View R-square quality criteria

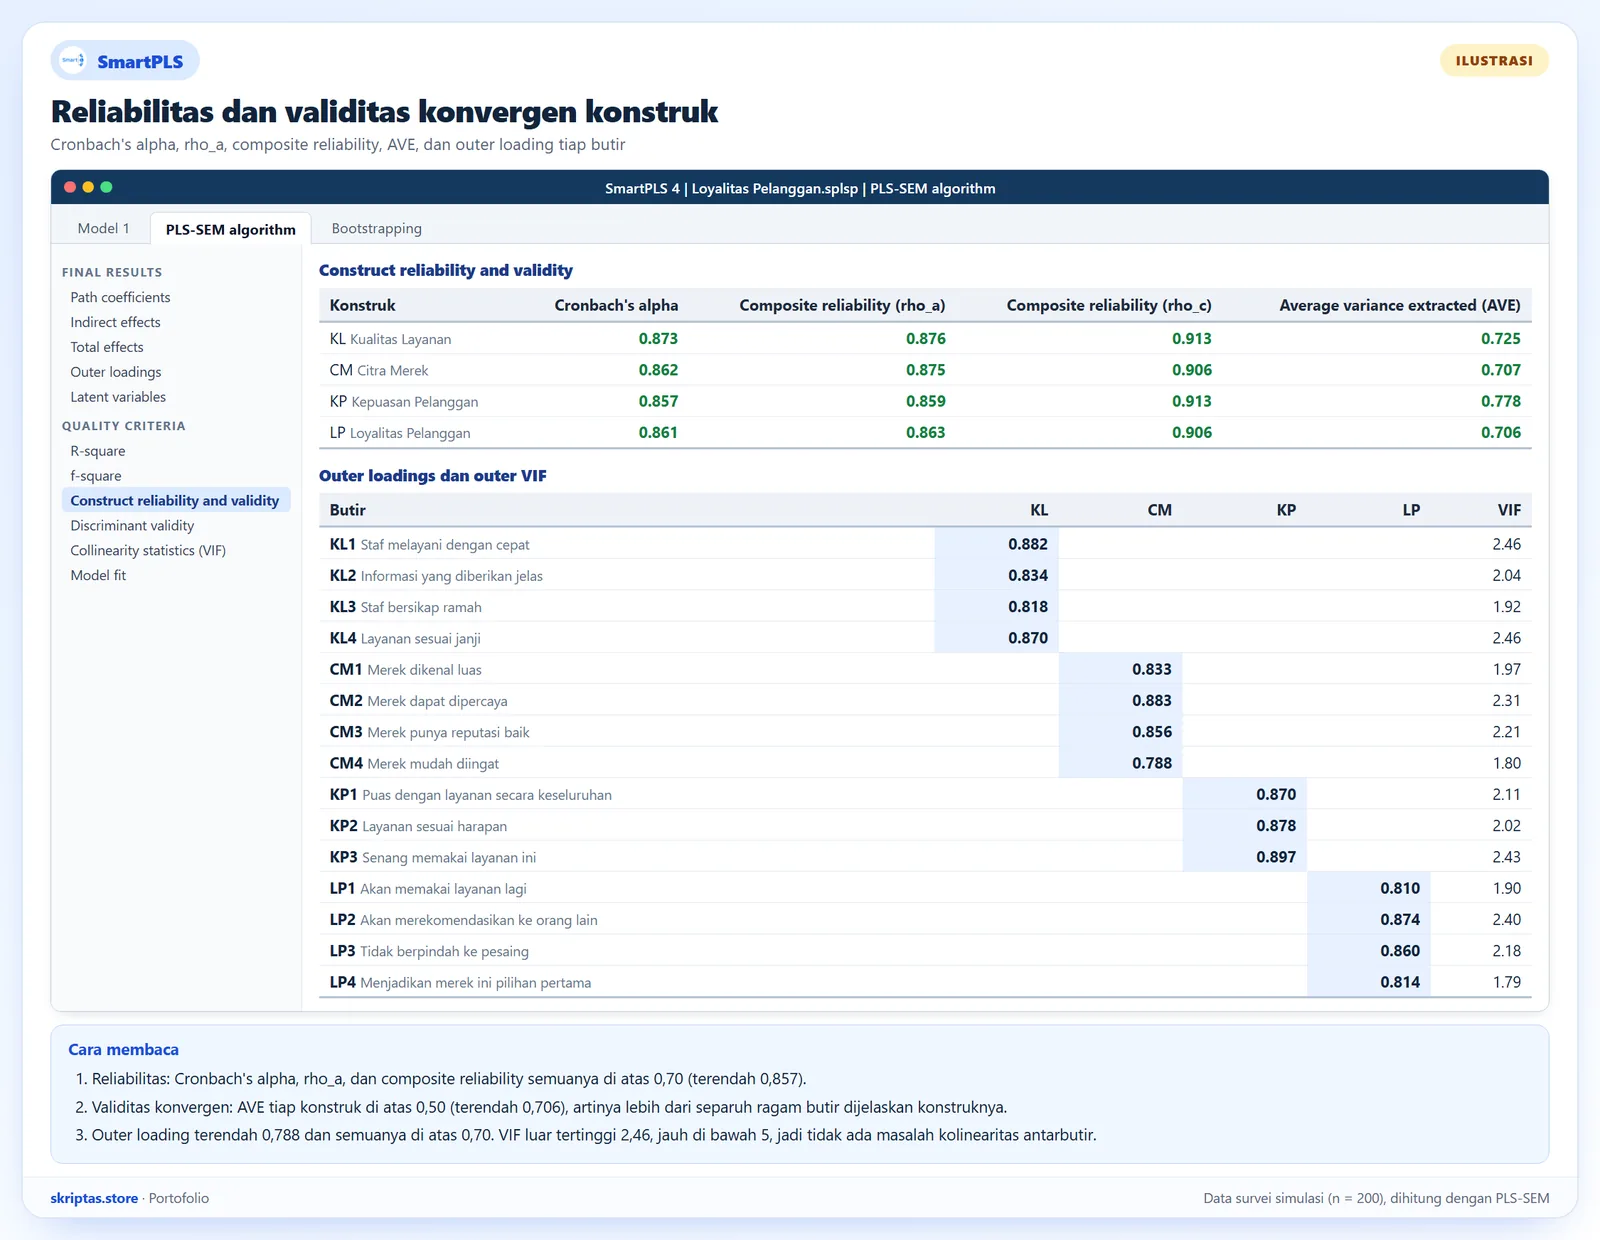pos(98,451)
